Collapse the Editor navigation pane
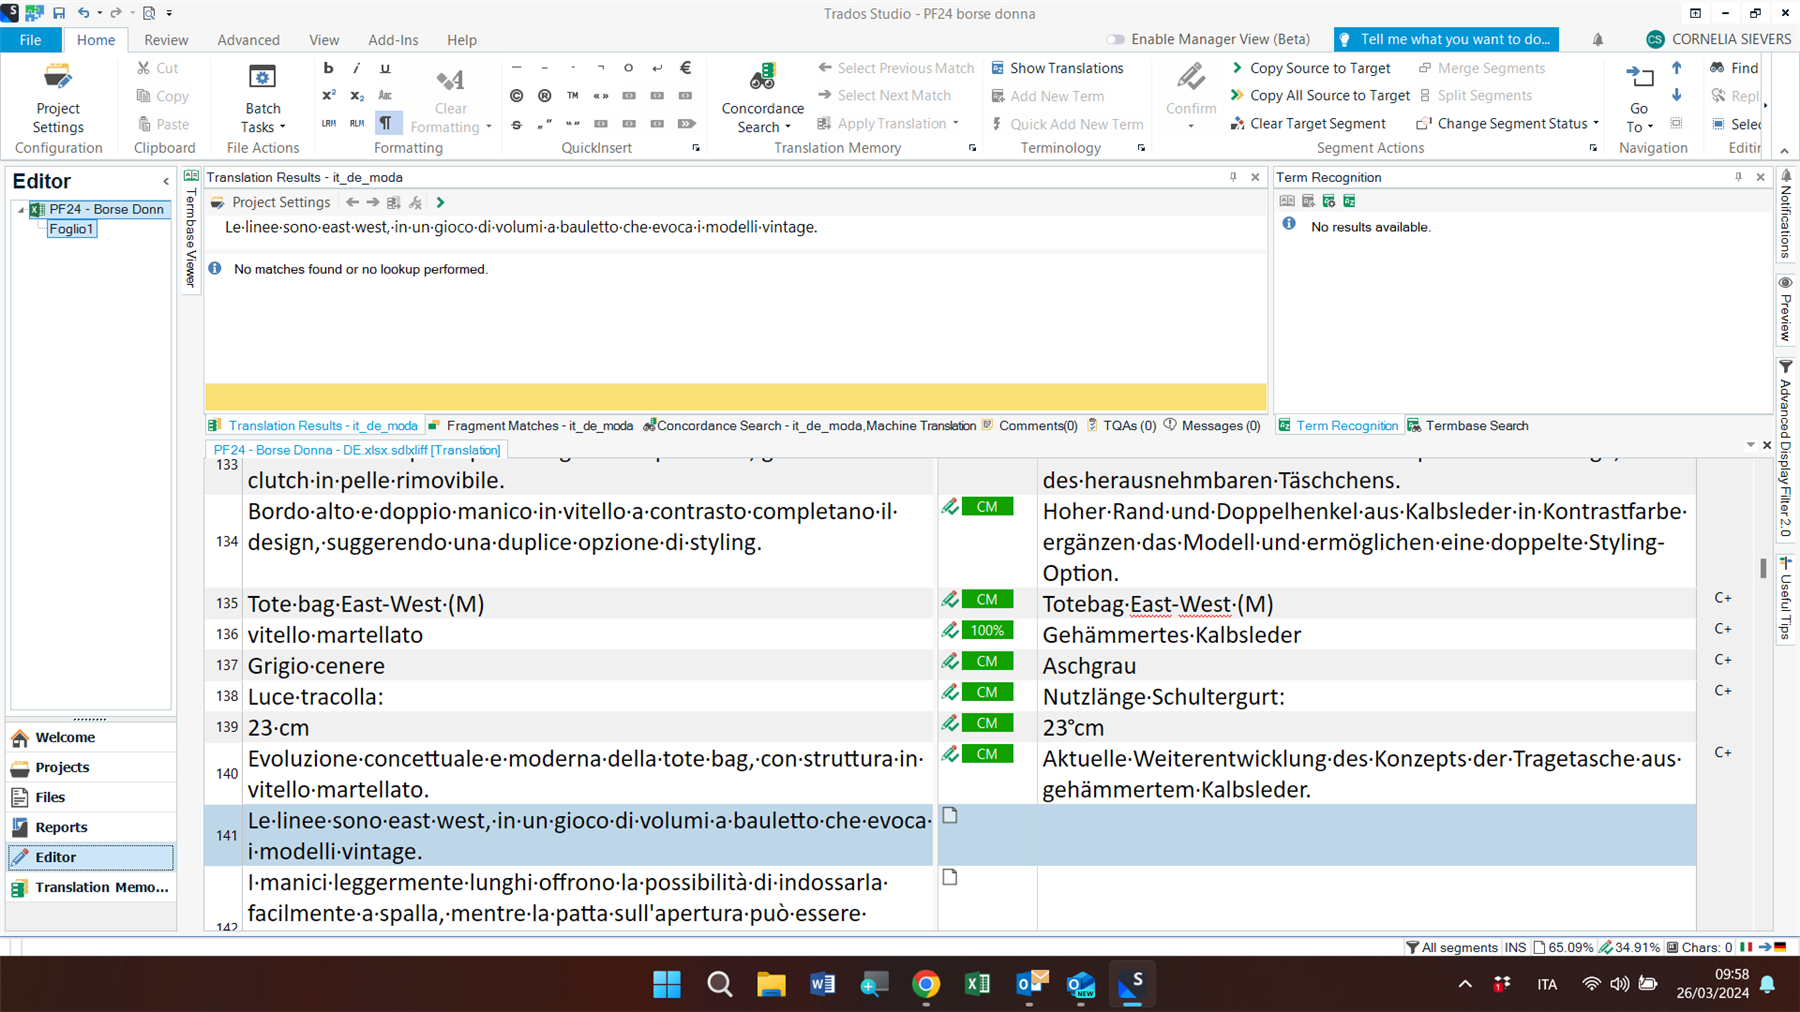The height and width of the screenshot is (1012, 1800). (x=166, y=181)
